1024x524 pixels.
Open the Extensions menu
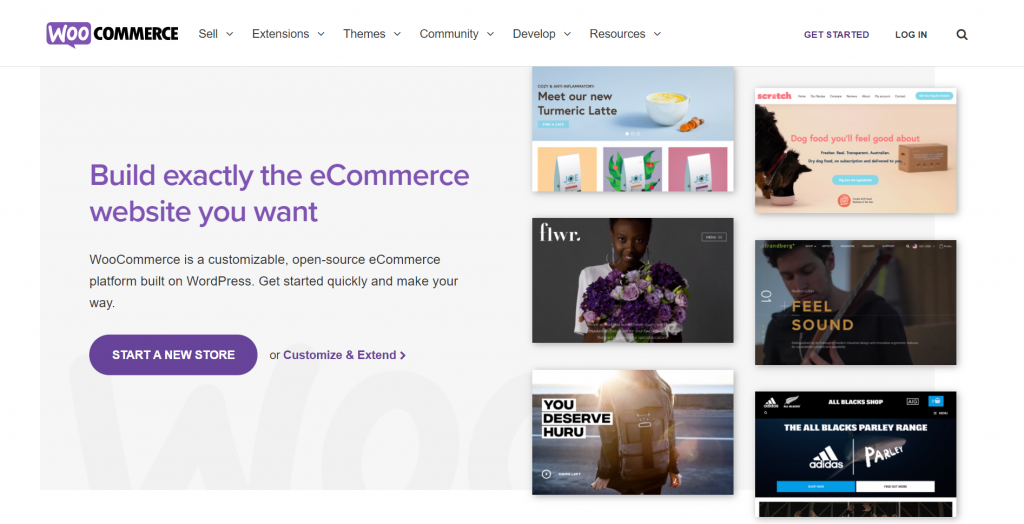tap(281, 34)
